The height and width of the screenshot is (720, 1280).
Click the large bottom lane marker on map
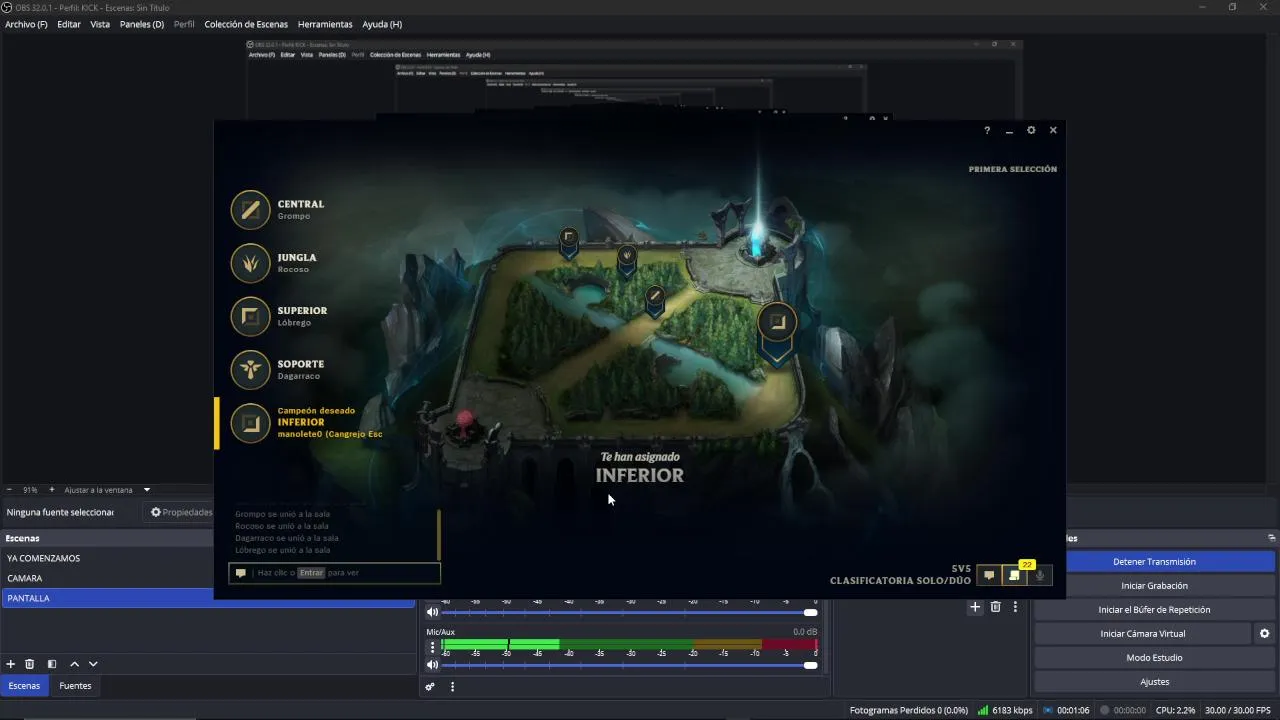[777, 332]
